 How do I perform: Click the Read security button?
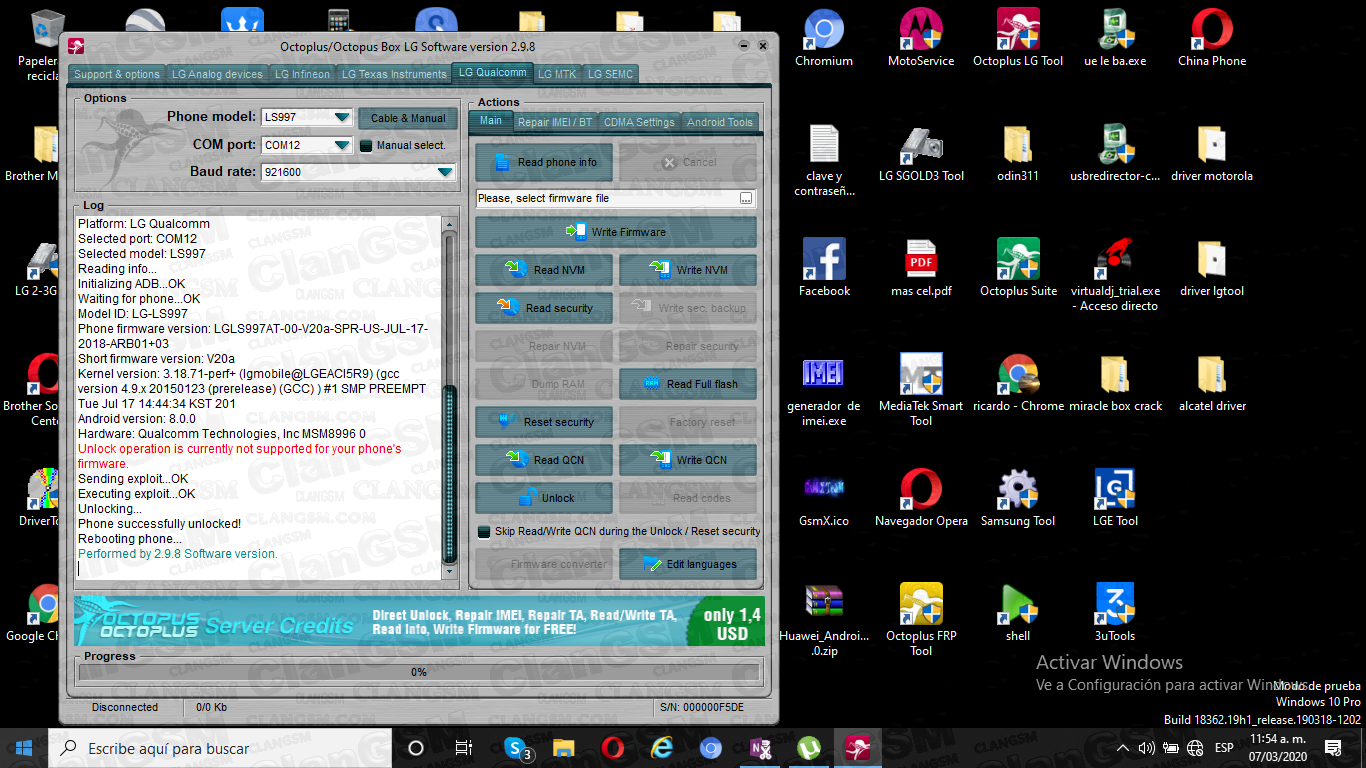(x=544, y=308)
